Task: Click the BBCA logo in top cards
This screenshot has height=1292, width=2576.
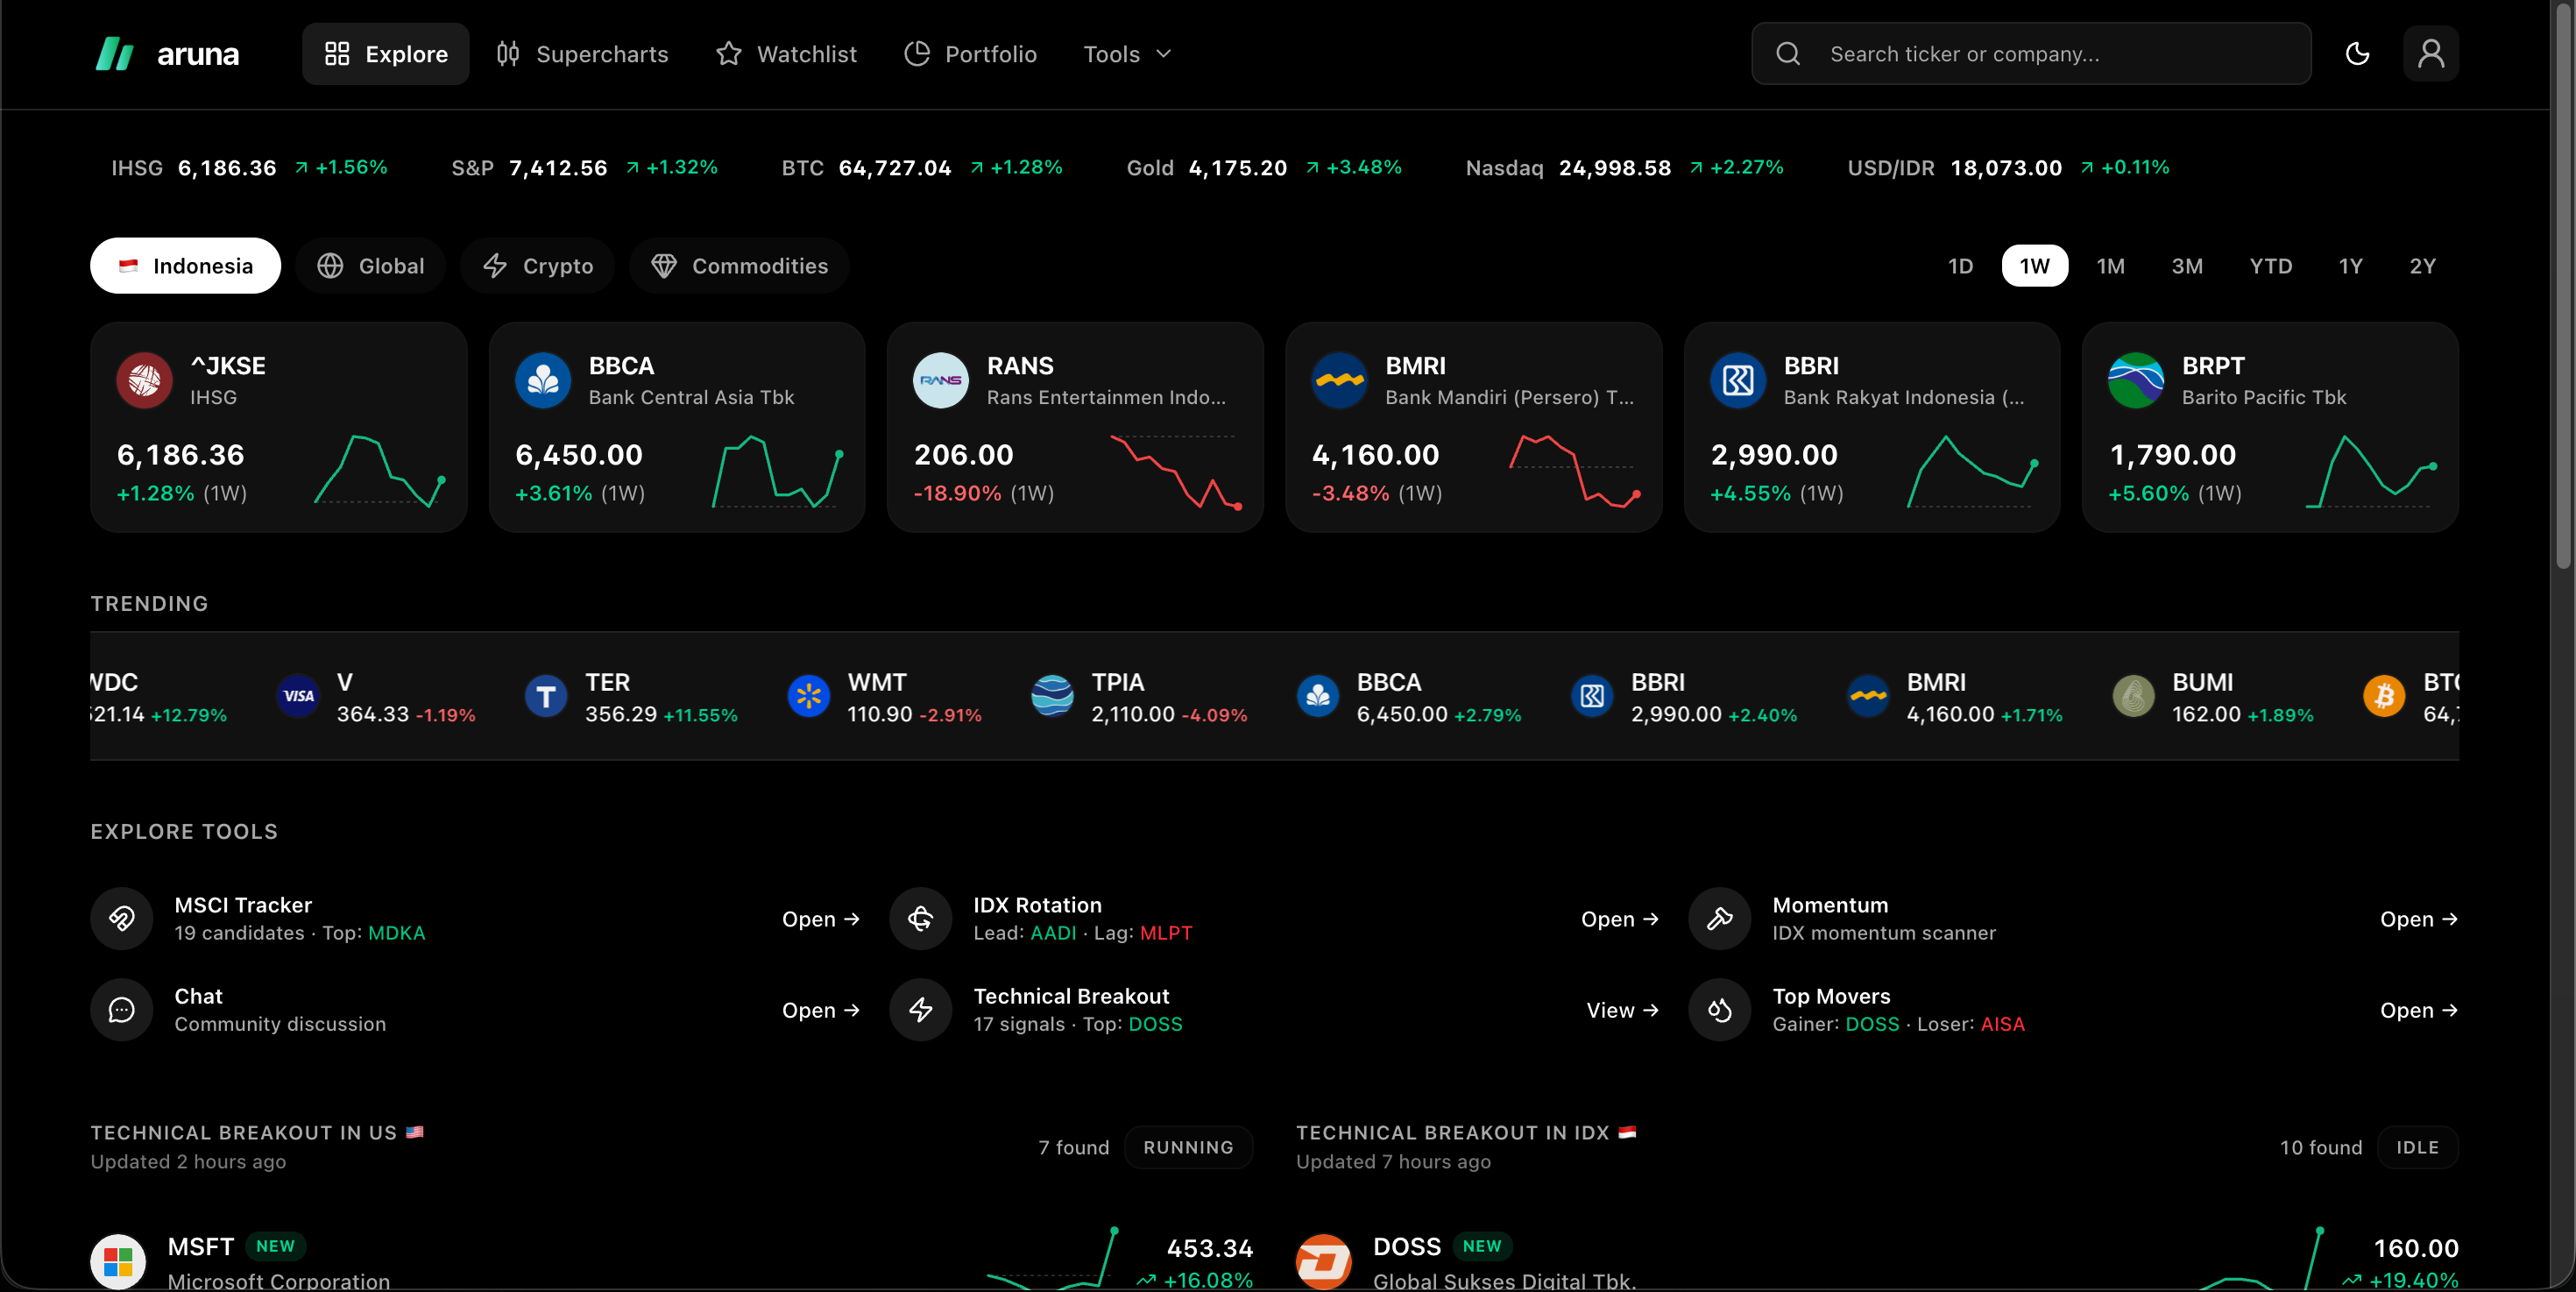Action: (x=543, y=380)
